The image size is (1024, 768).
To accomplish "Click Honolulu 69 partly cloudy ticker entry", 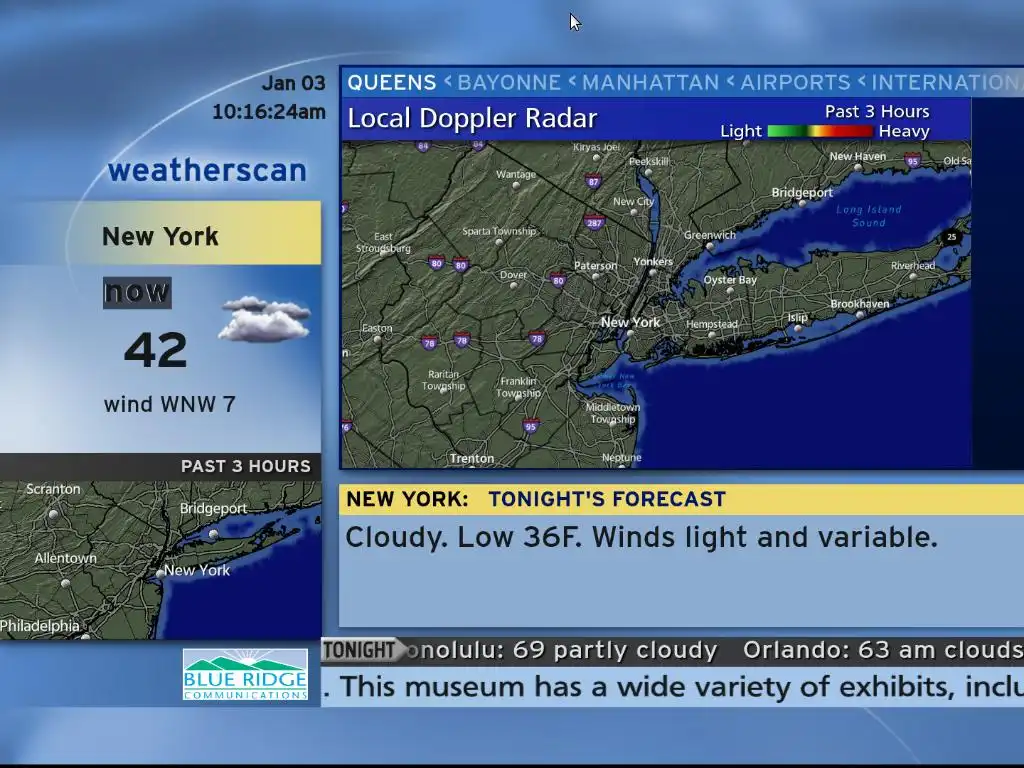I will pos(562,650).
